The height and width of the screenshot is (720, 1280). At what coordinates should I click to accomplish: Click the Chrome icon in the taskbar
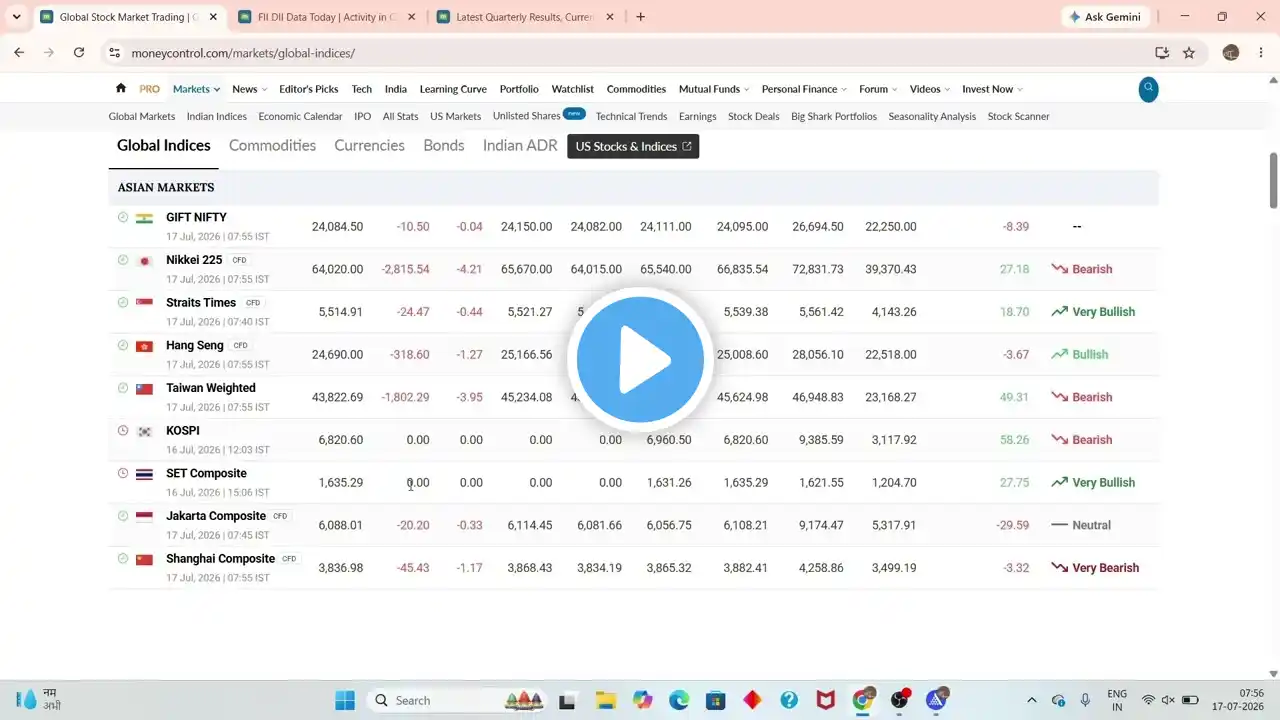(x=863, y=700)
